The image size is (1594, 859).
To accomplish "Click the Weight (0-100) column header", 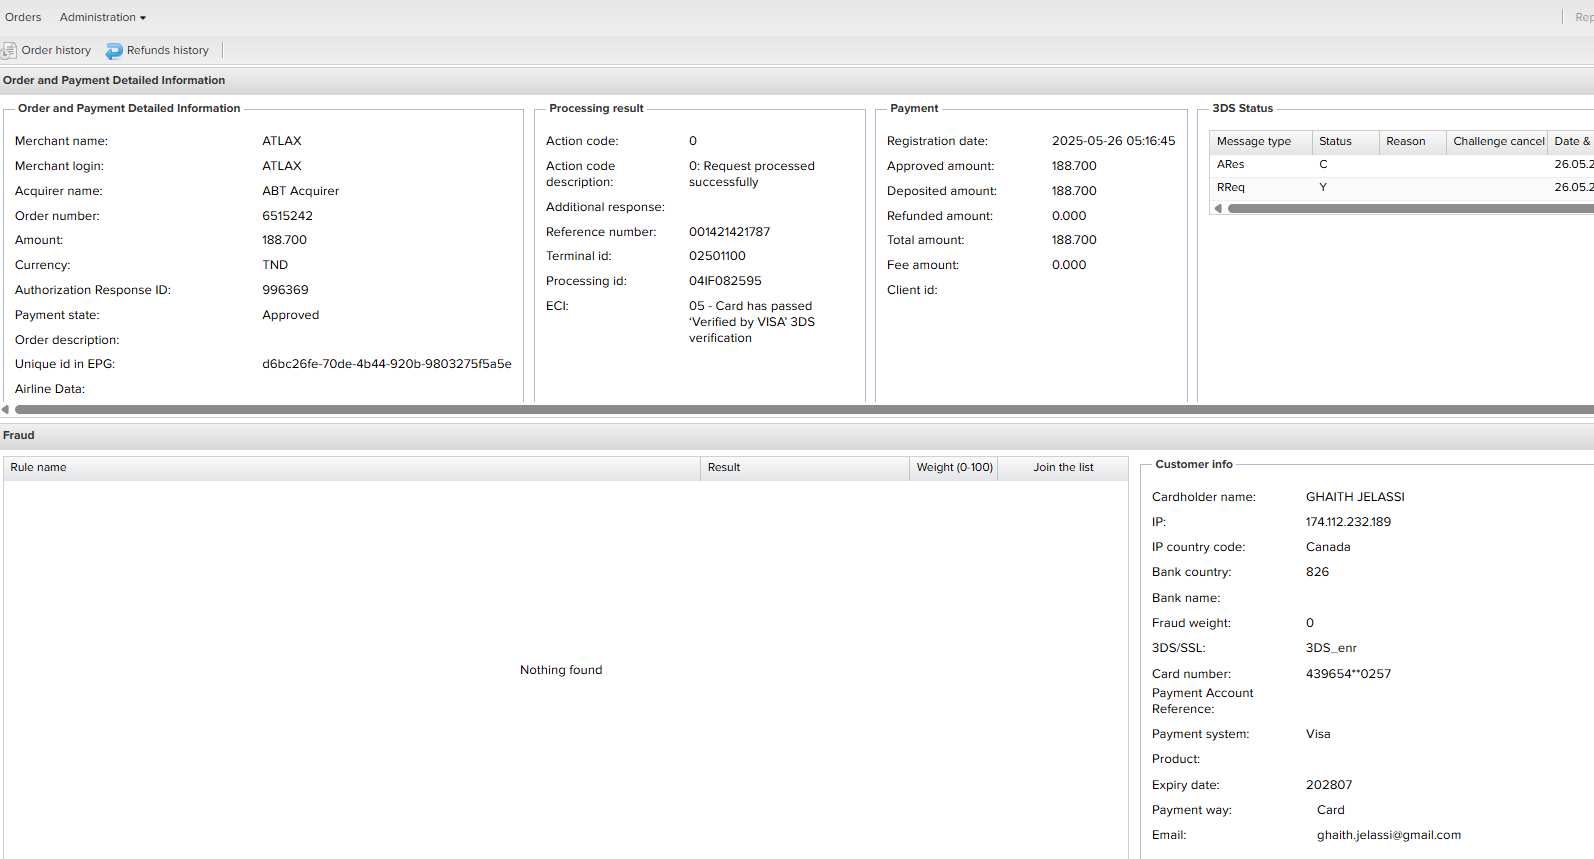I will [x=954, y=467].
